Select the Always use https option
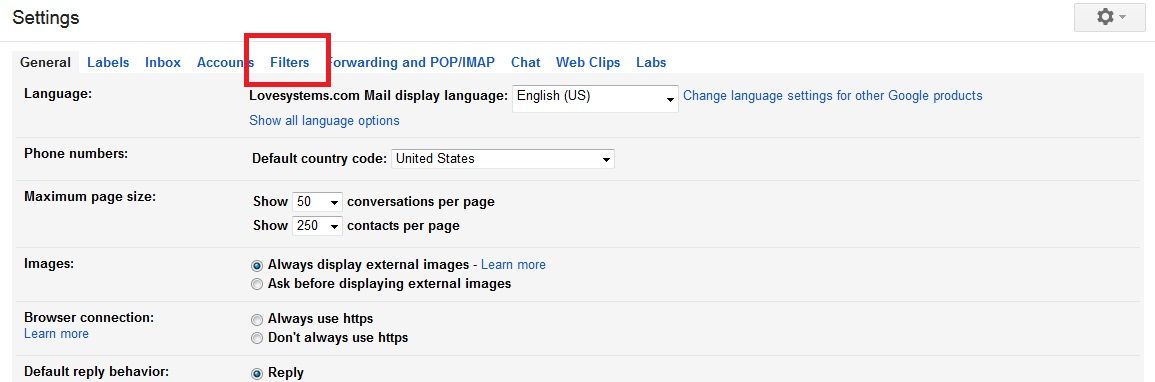This screenshot has height=382, width=1155. coord(256,320)
